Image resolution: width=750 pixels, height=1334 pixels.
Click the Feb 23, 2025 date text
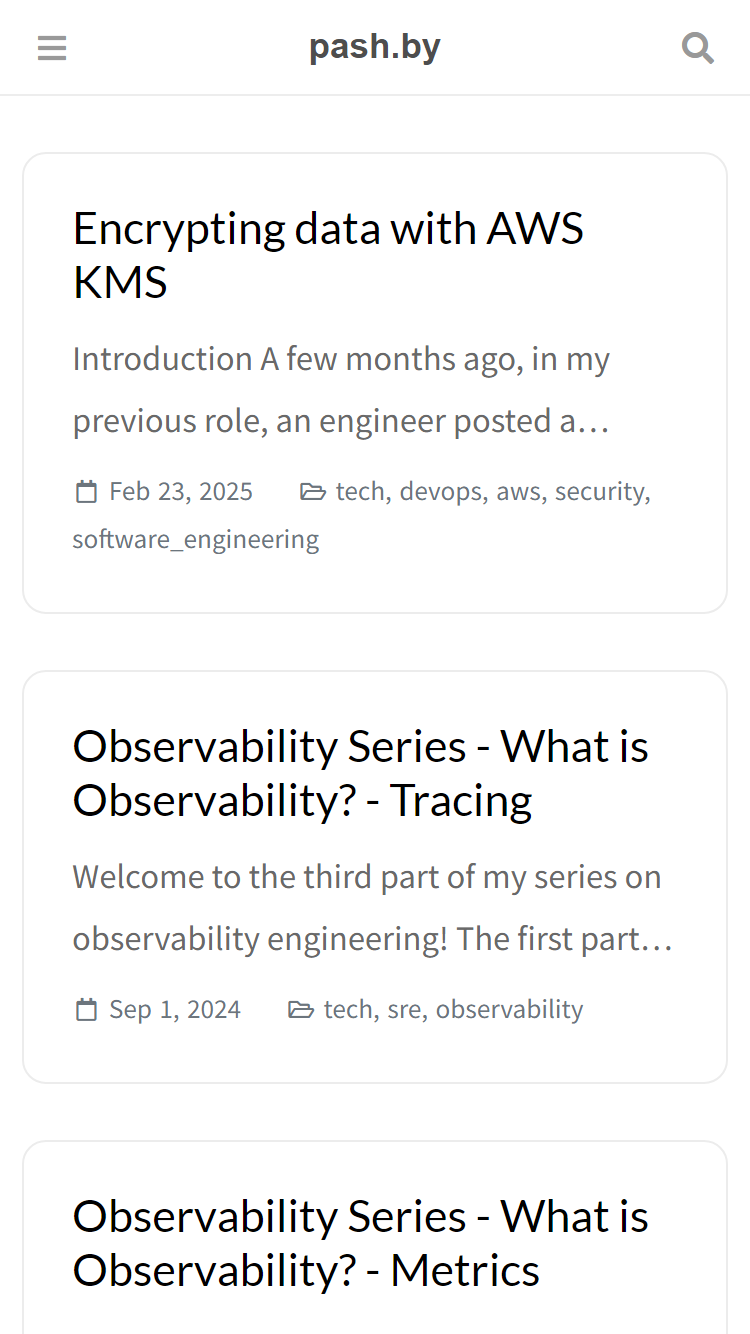point(181,491)
